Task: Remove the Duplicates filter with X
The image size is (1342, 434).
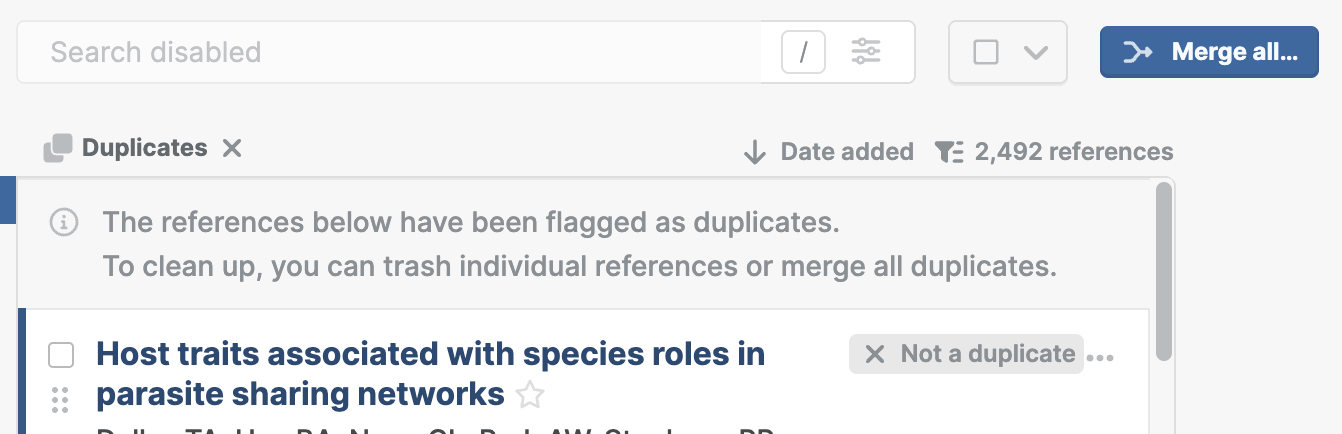Action: tap(232, 148)
